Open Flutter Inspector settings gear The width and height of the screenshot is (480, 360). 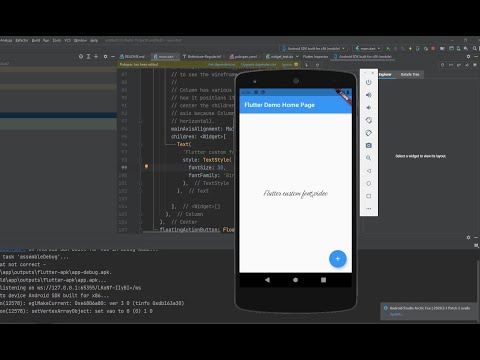pos(468,57)
